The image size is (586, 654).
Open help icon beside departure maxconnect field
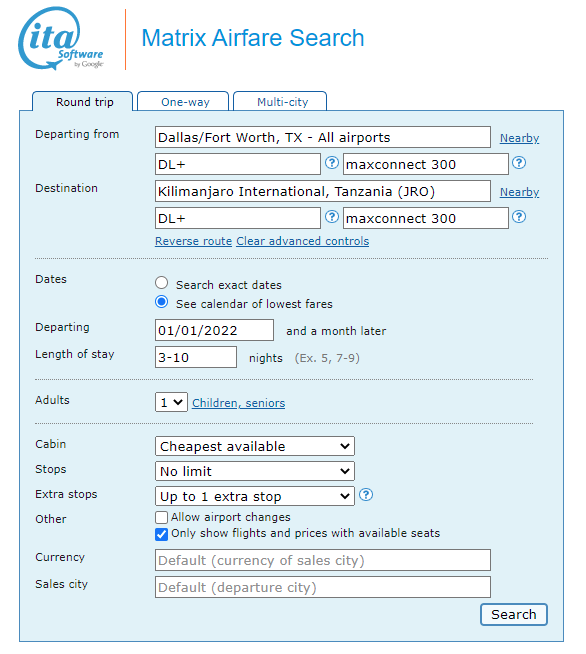pyautogui.click(x=519, y=163)
